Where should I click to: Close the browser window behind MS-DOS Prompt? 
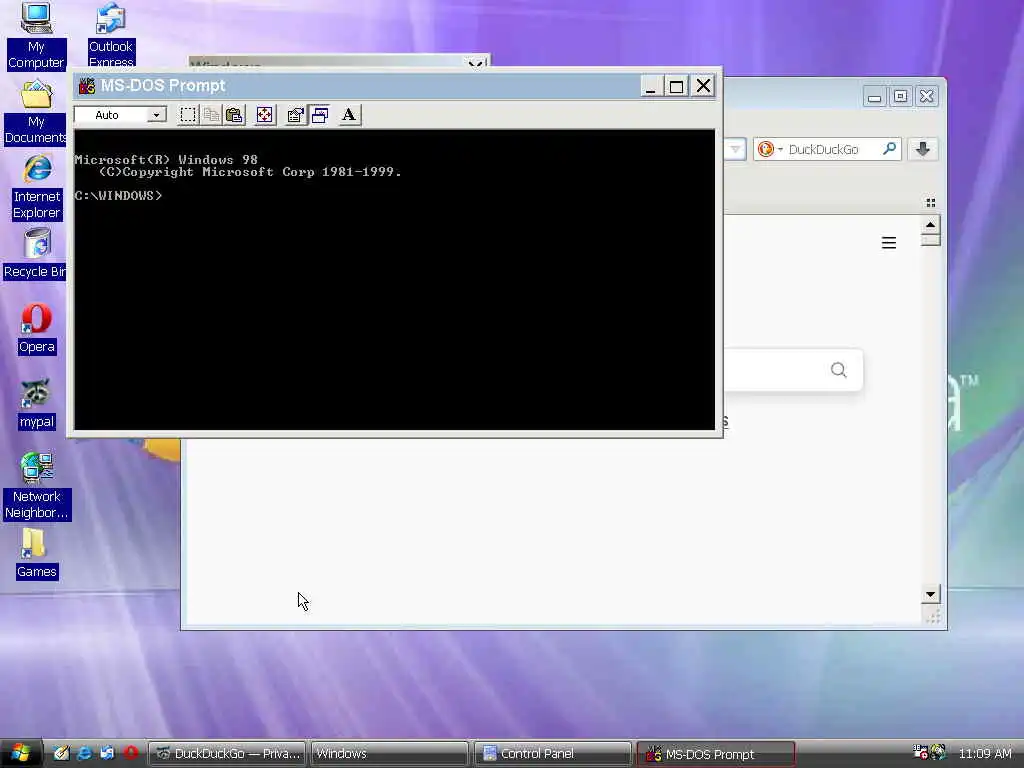[x=926, y=97]
